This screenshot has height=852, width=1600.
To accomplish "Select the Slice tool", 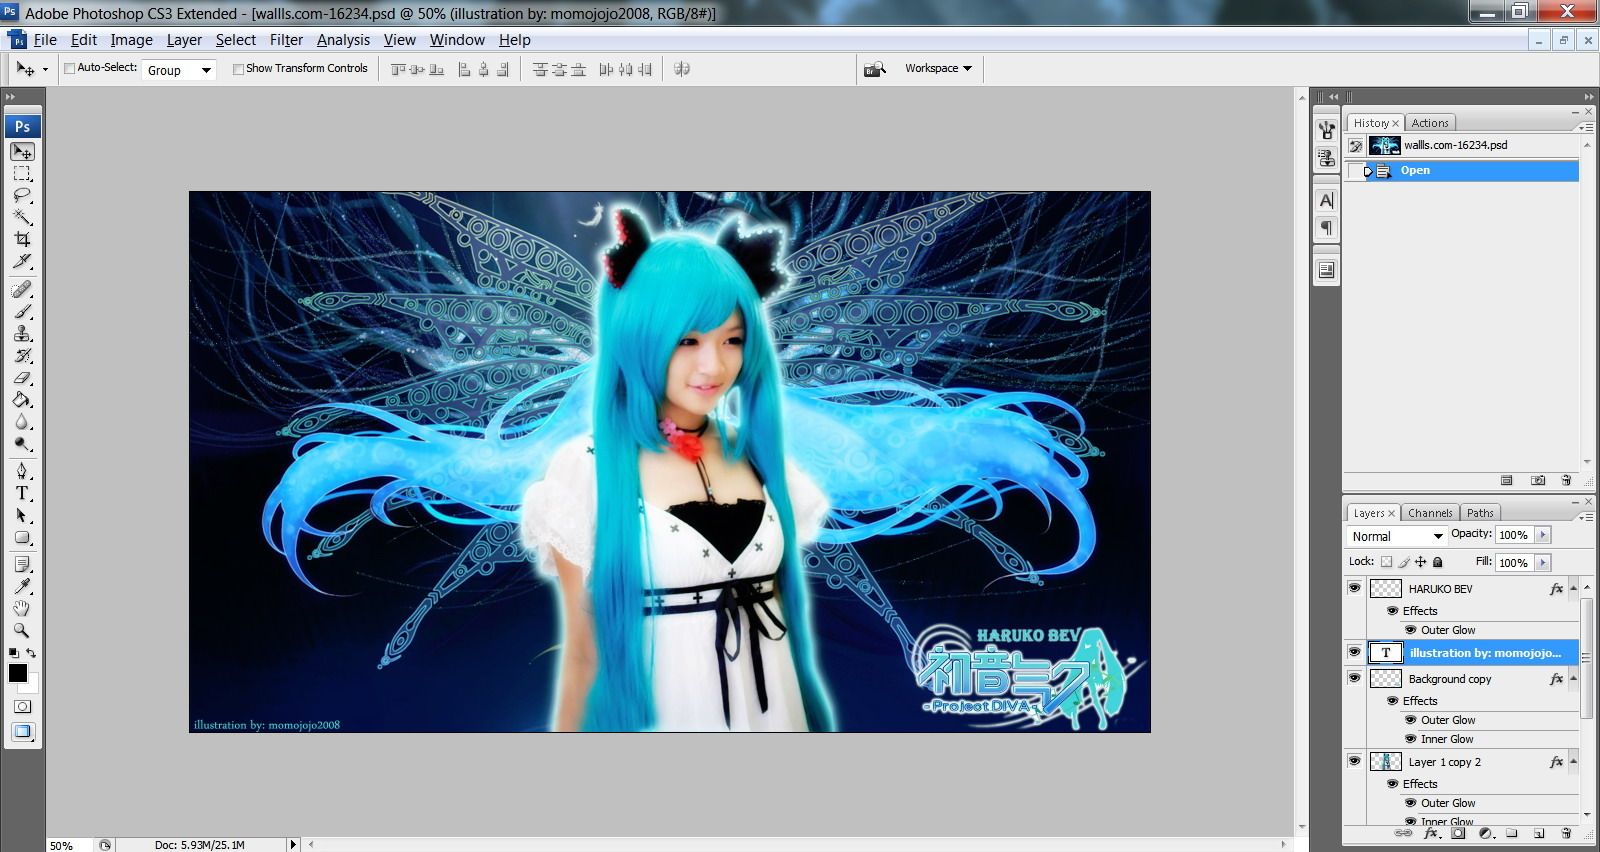I will (x=22, y=262).
